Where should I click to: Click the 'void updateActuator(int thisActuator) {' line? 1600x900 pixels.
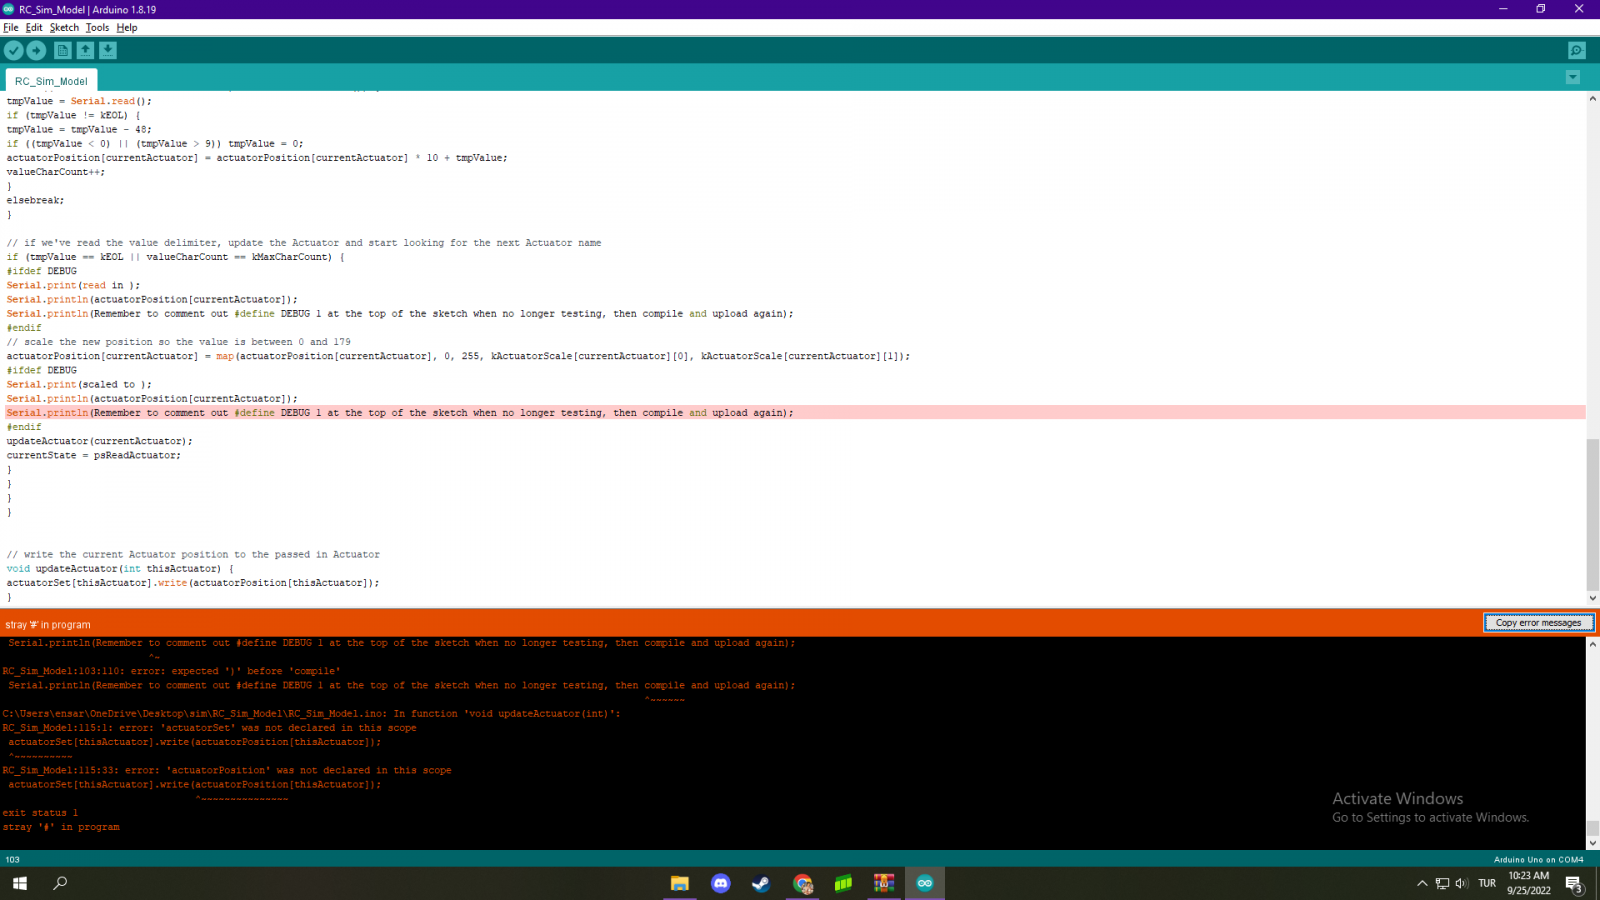coord(120,568)
